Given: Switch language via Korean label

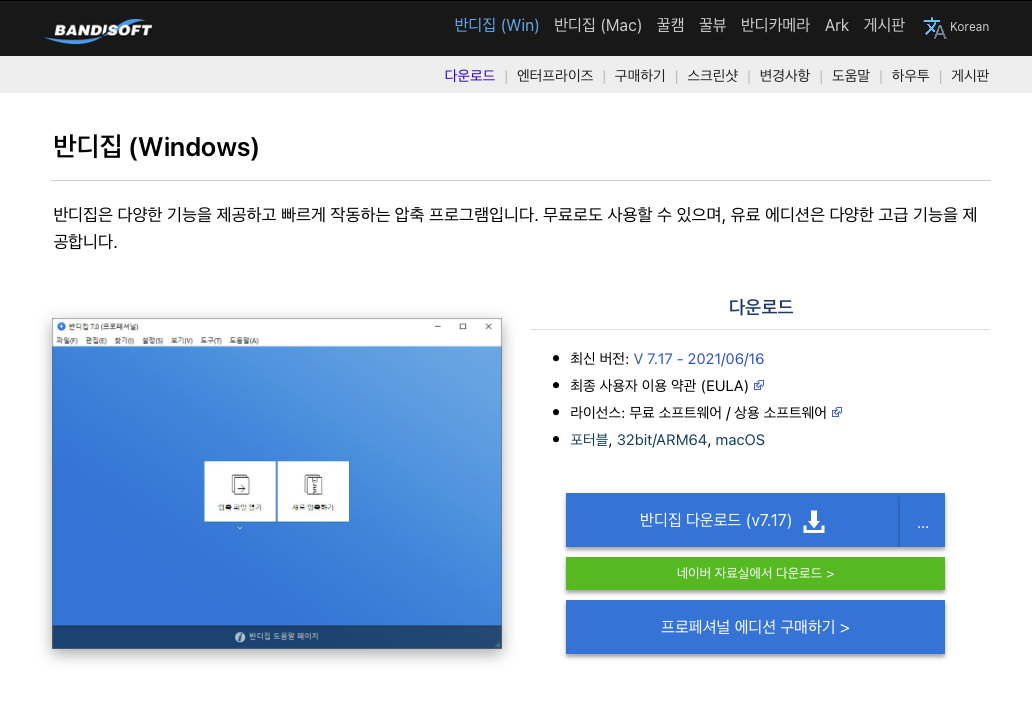Looking at the screenshot, I should point(969,27).
